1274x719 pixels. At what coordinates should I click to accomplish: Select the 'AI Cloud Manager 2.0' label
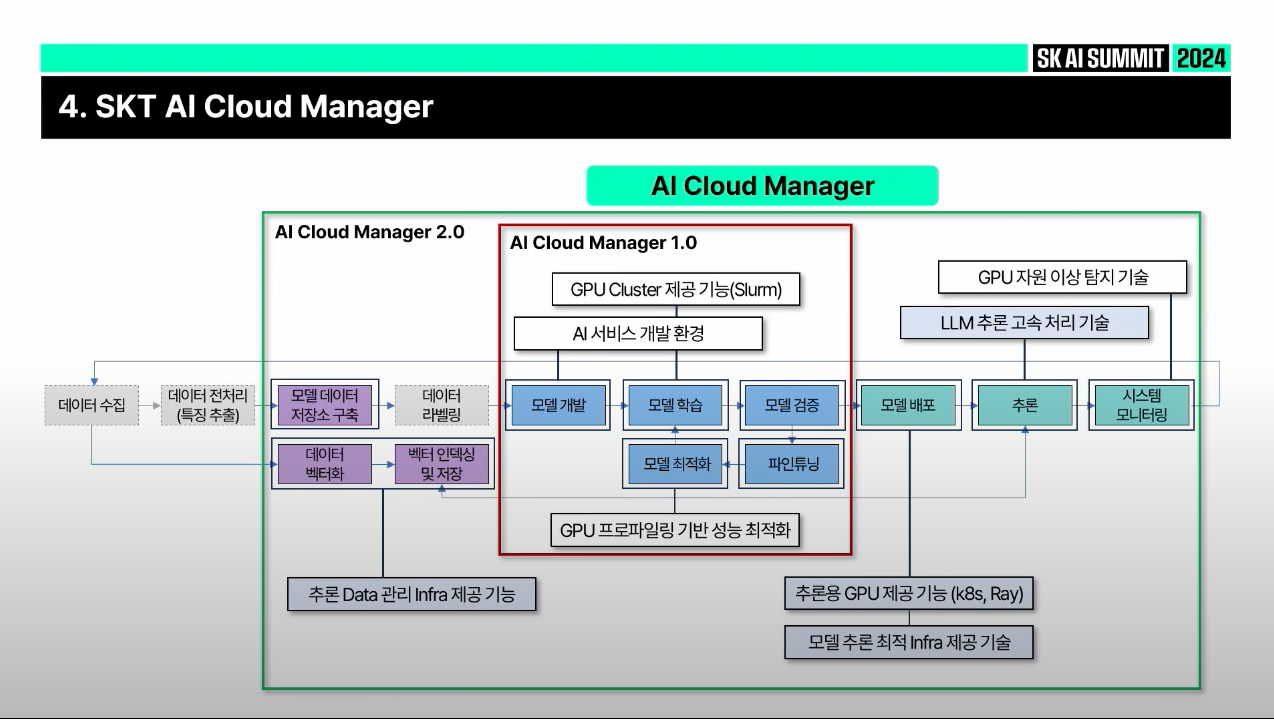tap(370, 232)
